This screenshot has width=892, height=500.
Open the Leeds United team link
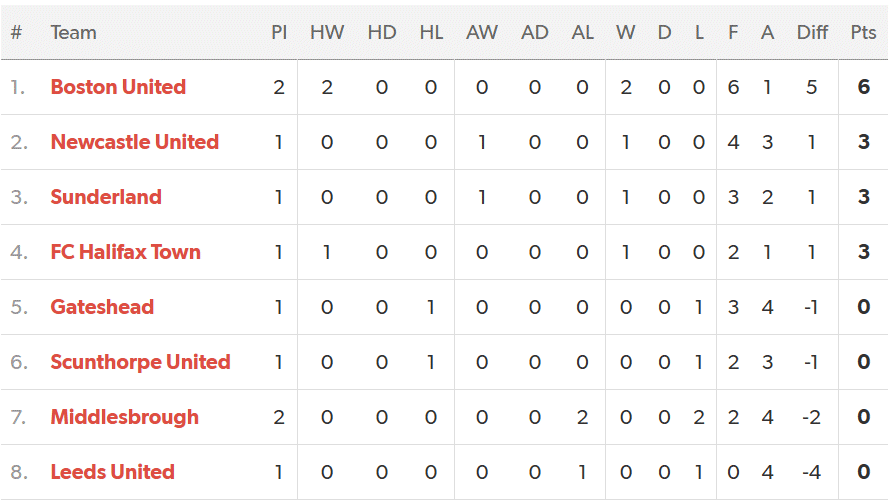point(113,472)
